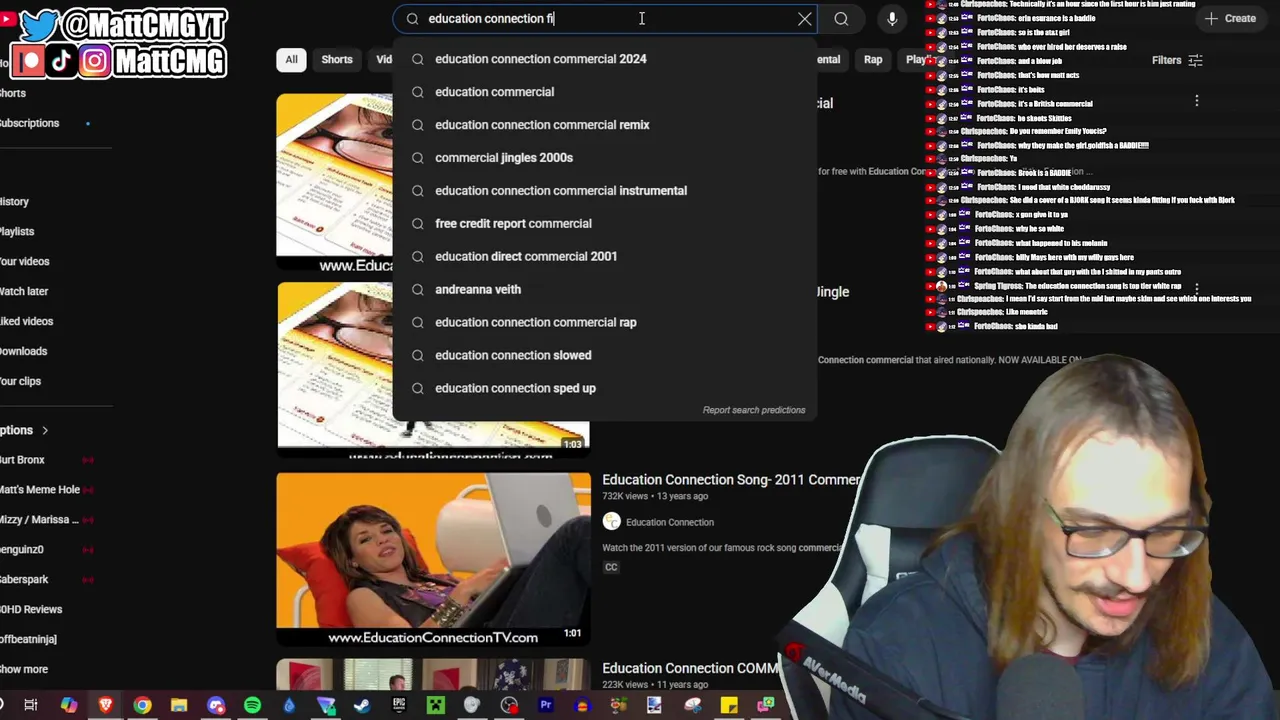Screen dimensions: 1280x720
Task: Open 'Education Connection Song- 2011' video title
Action: (x=730, y=480)
